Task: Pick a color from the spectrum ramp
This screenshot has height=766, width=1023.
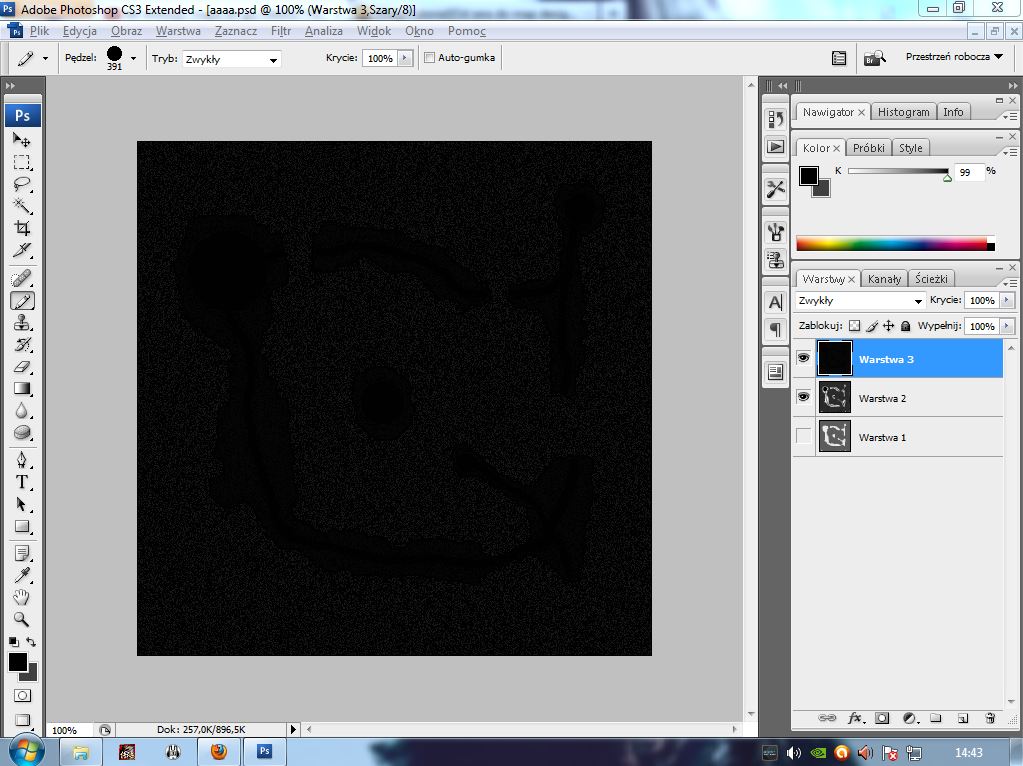Action: 894,245
